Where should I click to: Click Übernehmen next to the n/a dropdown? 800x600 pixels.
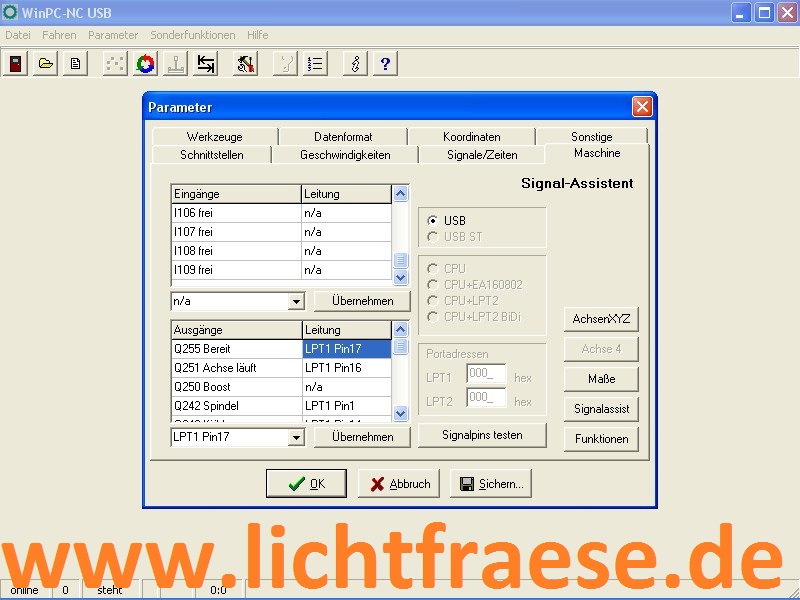click(x=362, y=301)
